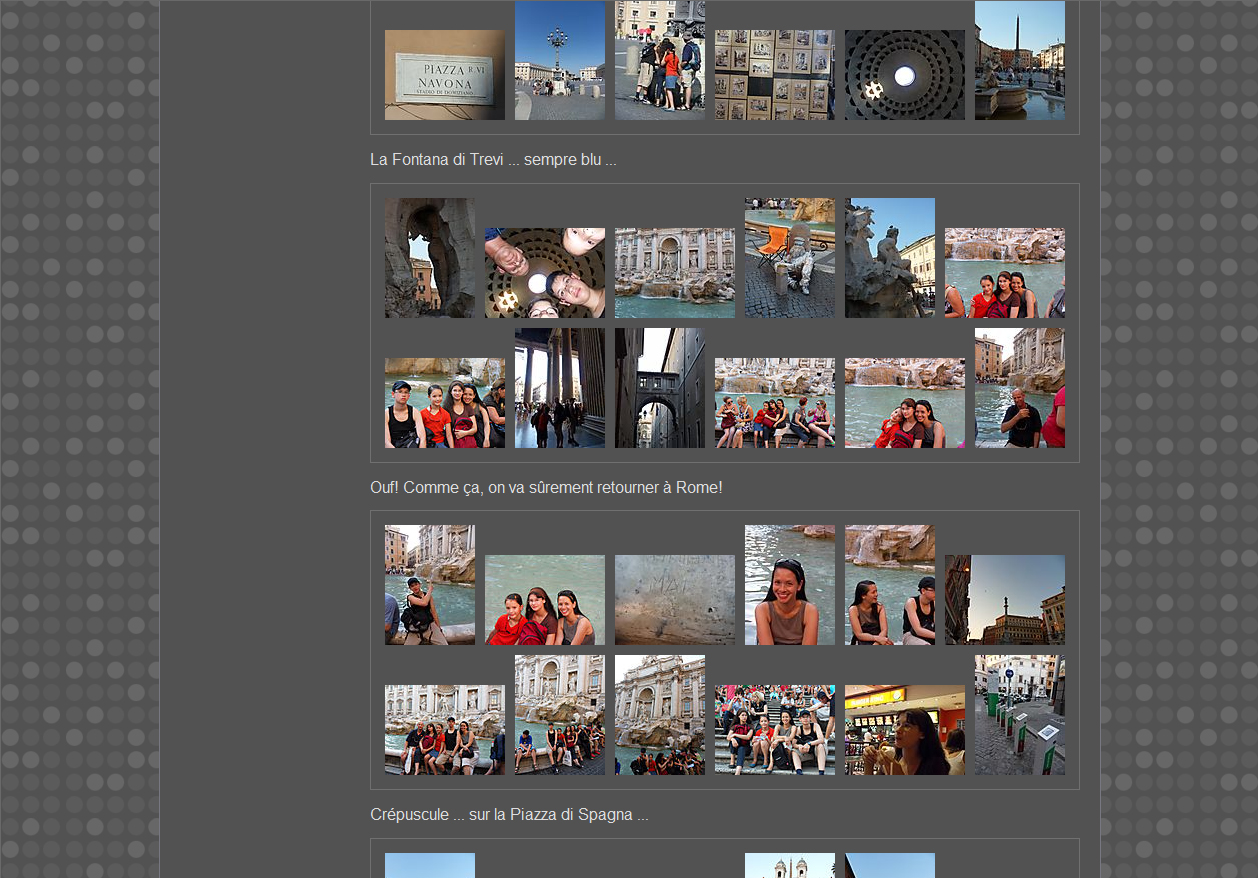Open the orange folding chair photo
The height and width of the screenshot is (878, 1258).
pos(789,258)
